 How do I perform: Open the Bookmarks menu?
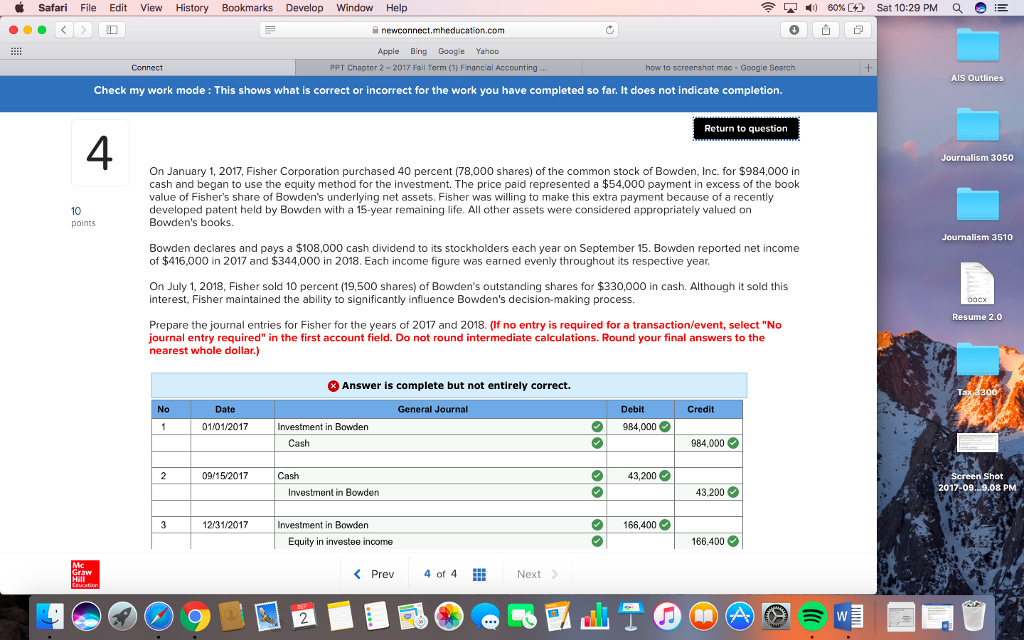coord(247,8)
